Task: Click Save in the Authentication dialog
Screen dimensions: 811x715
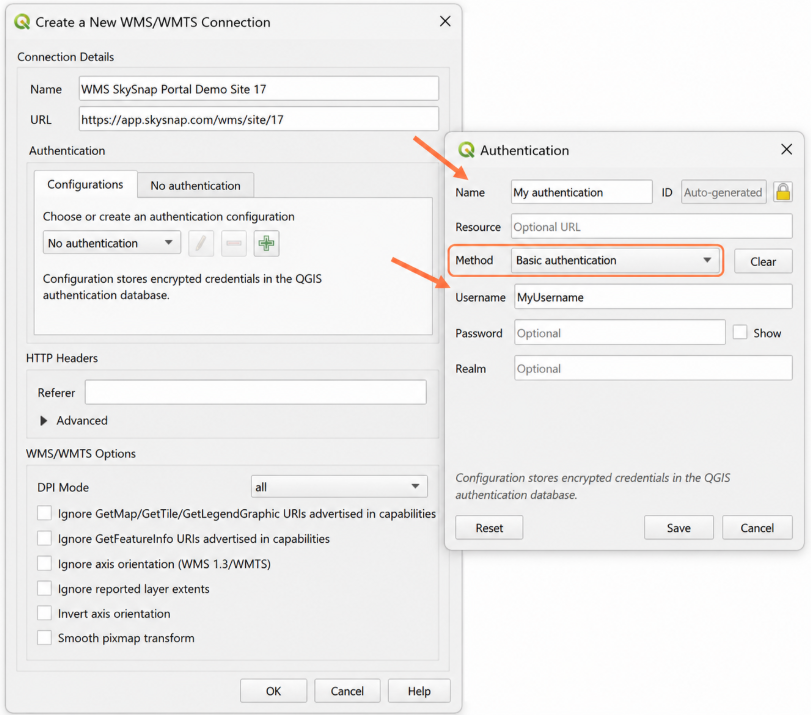Action: point(679,528)
